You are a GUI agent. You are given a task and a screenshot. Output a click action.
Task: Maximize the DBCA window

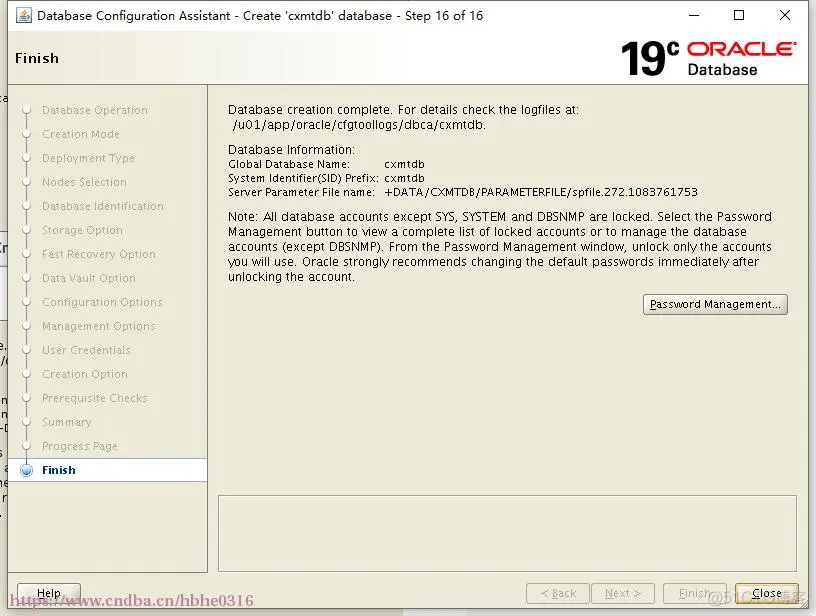[739, 15]
